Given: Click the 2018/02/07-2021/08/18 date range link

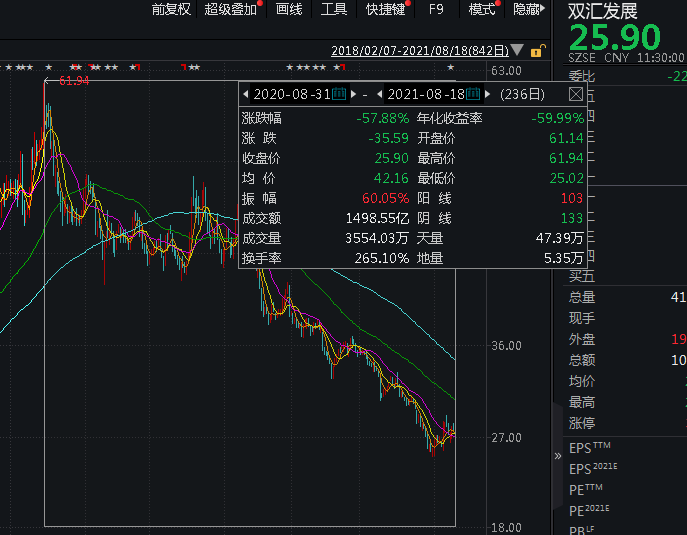Looking at the screenshot, I should [x=418, y=51].
